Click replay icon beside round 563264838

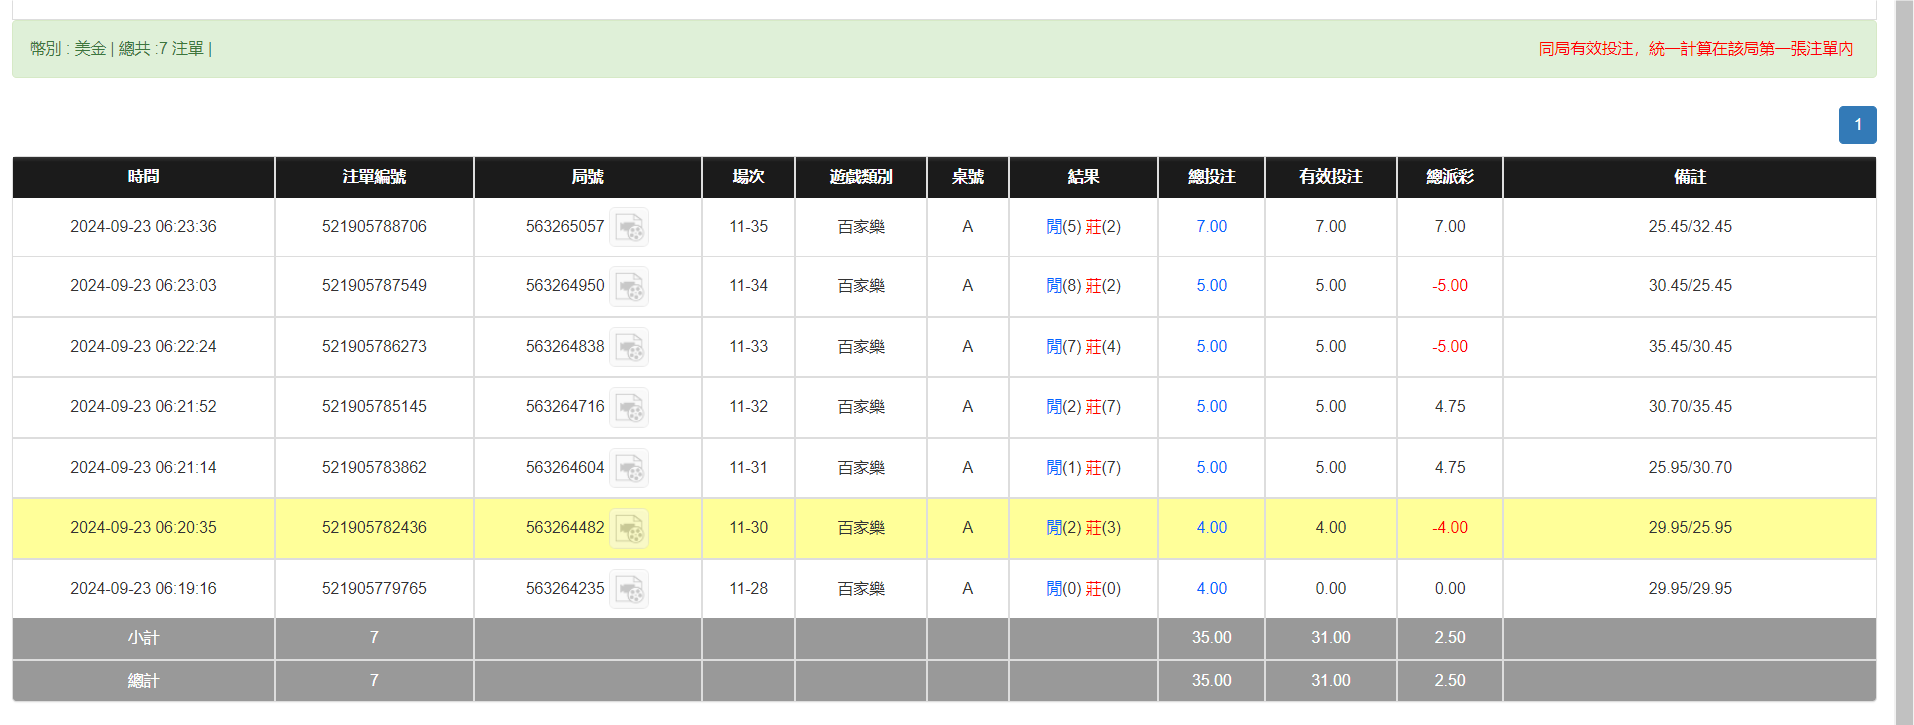tap(629, 347)
